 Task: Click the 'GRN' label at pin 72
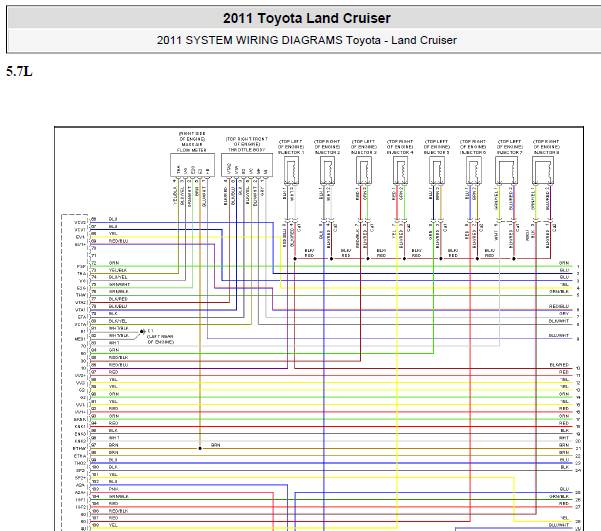click(114, 263)
